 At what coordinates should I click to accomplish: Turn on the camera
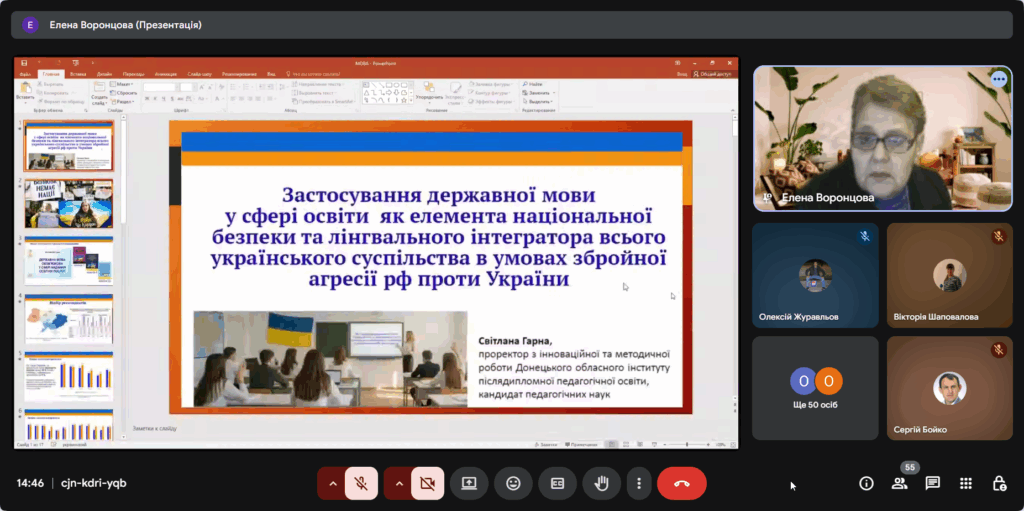click(427, 483)
